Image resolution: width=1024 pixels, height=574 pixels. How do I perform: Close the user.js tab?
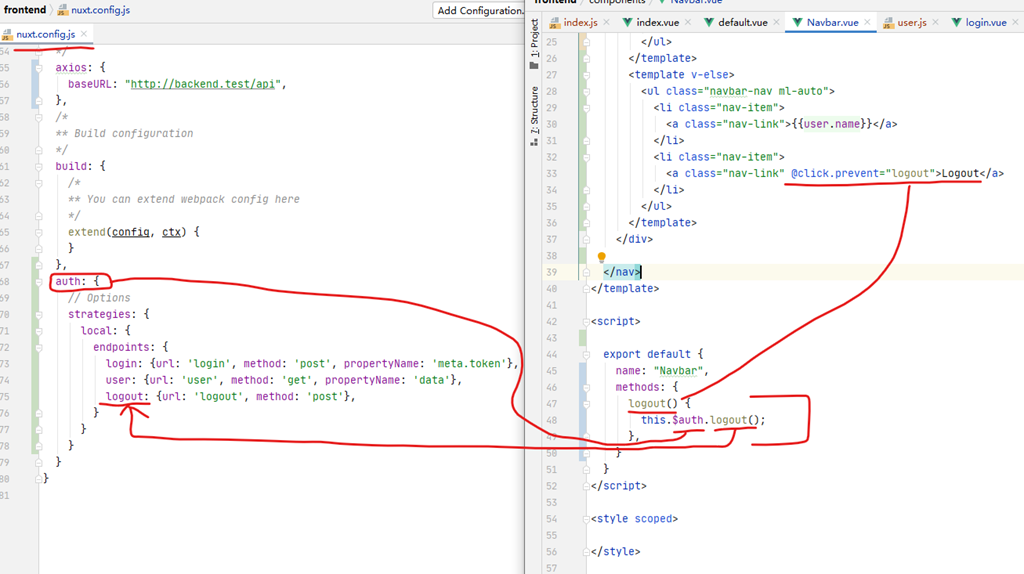(935, 22)
